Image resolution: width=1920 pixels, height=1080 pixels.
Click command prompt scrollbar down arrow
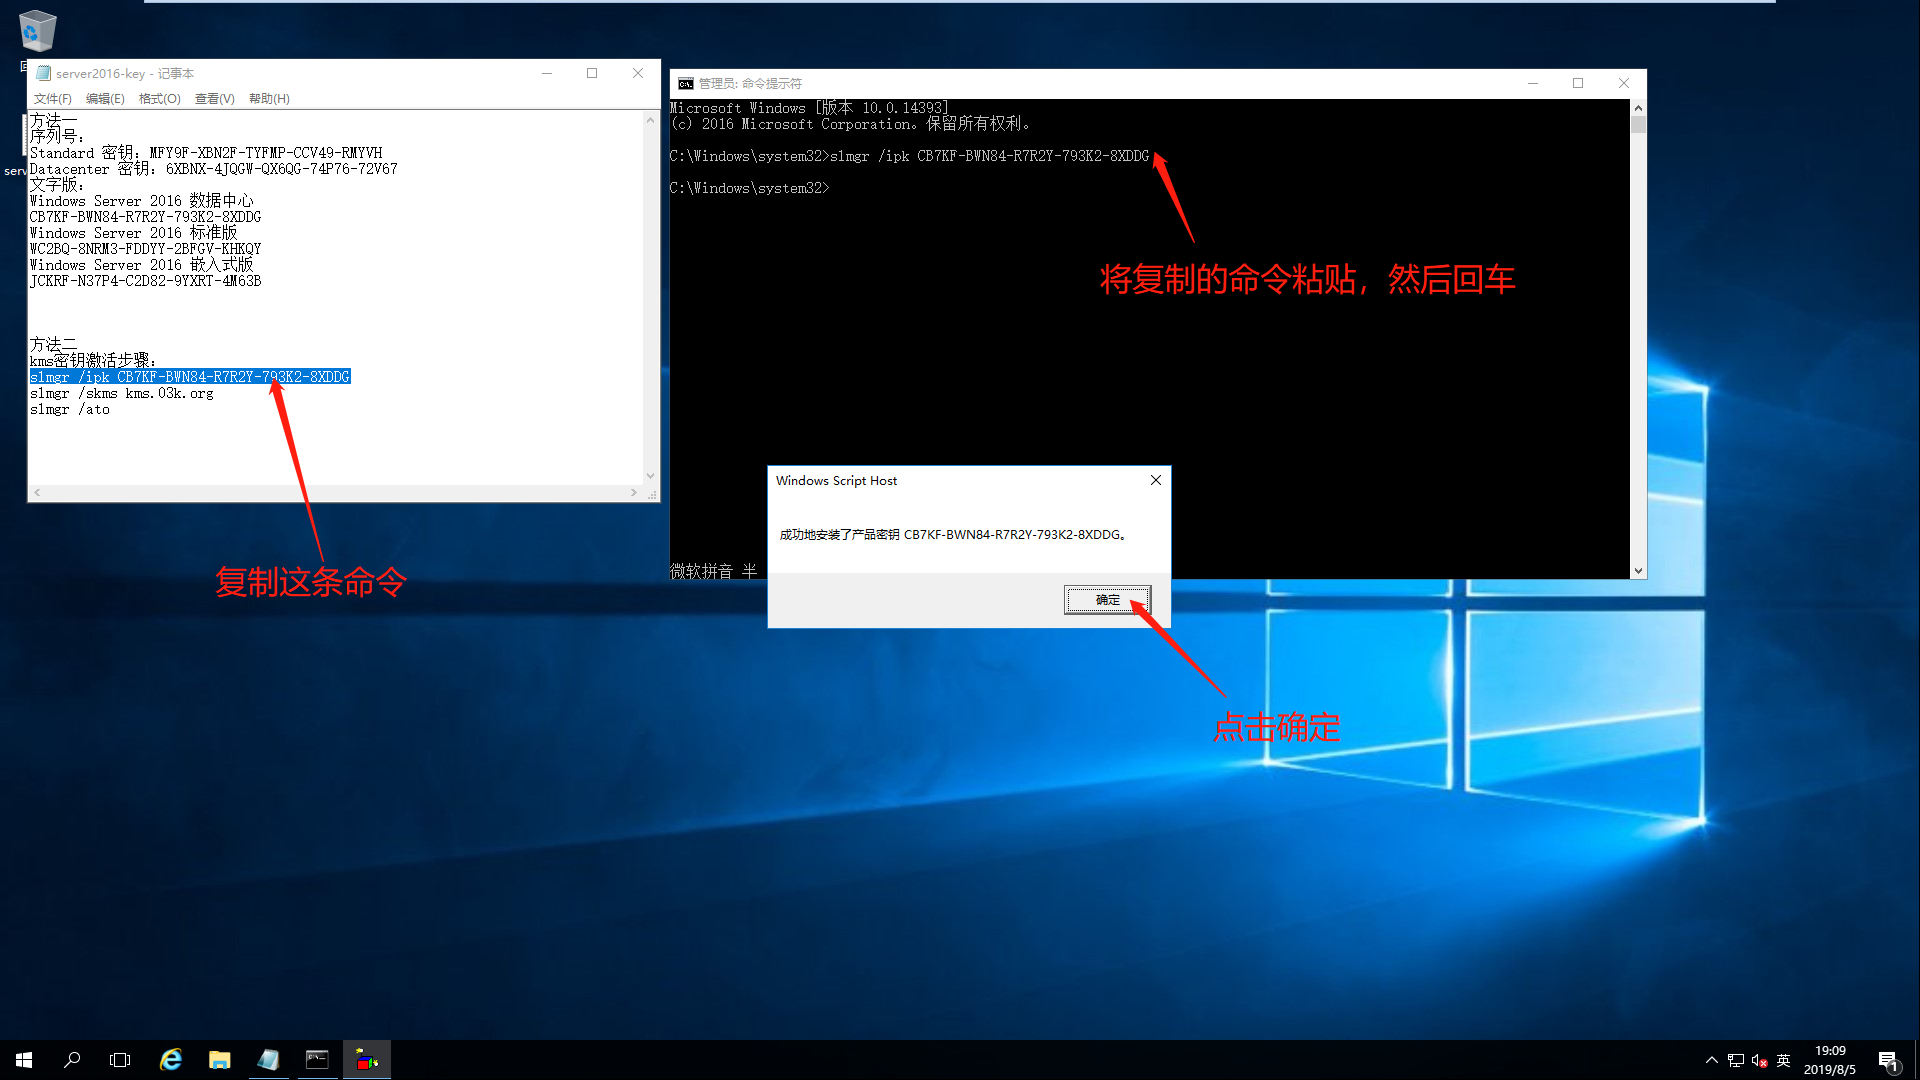(x=1638, y=570)
